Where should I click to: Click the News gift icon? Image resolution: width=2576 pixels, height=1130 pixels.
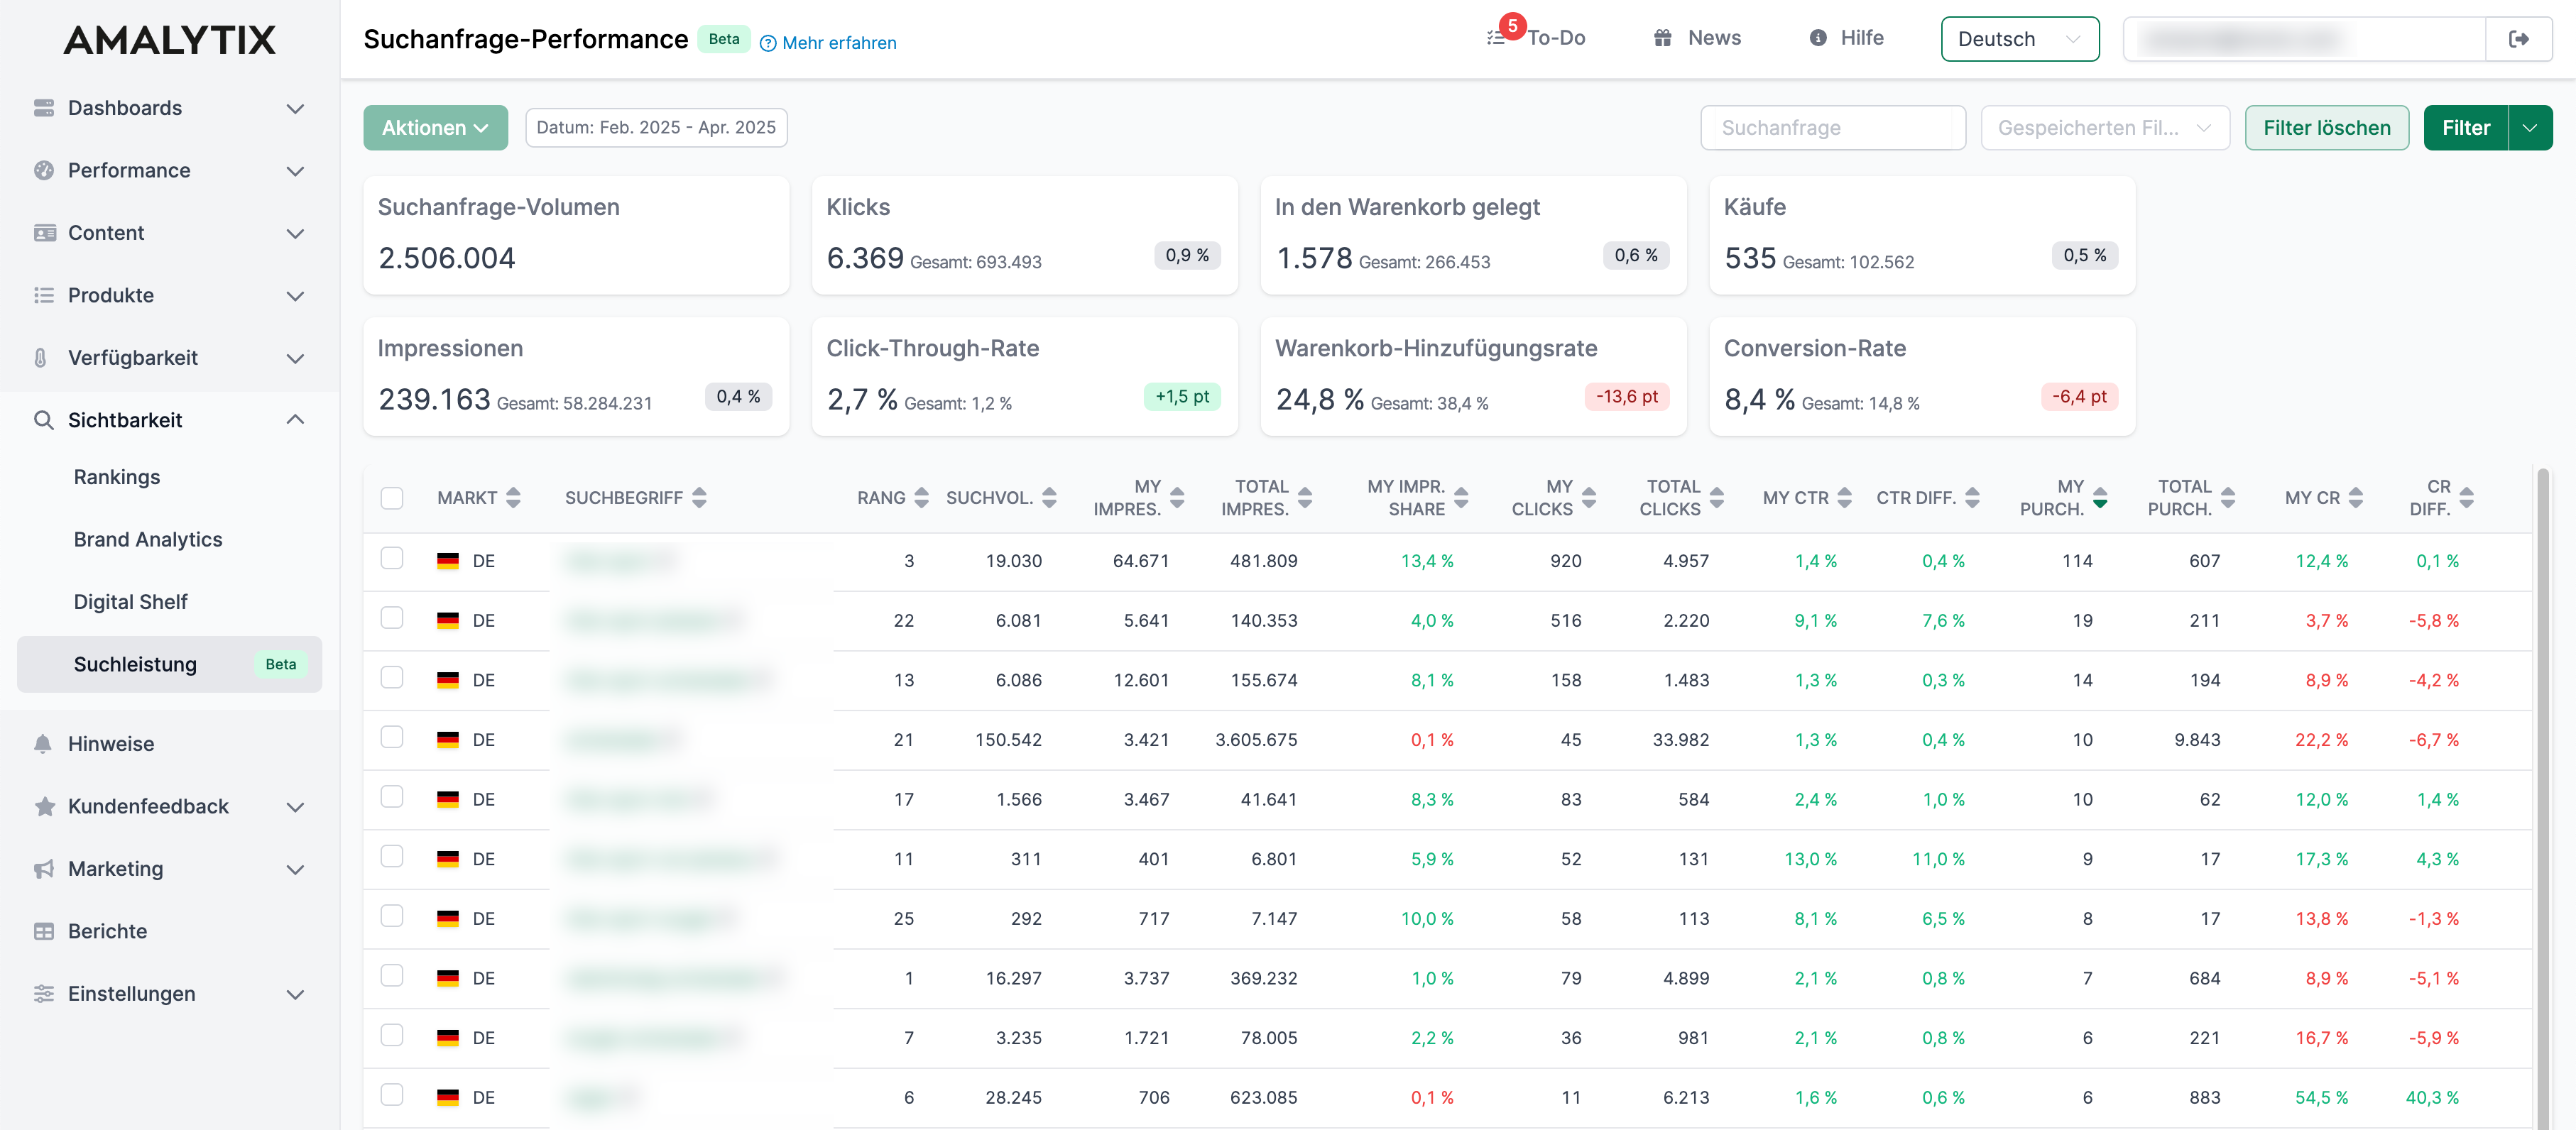click(1662, 38)
